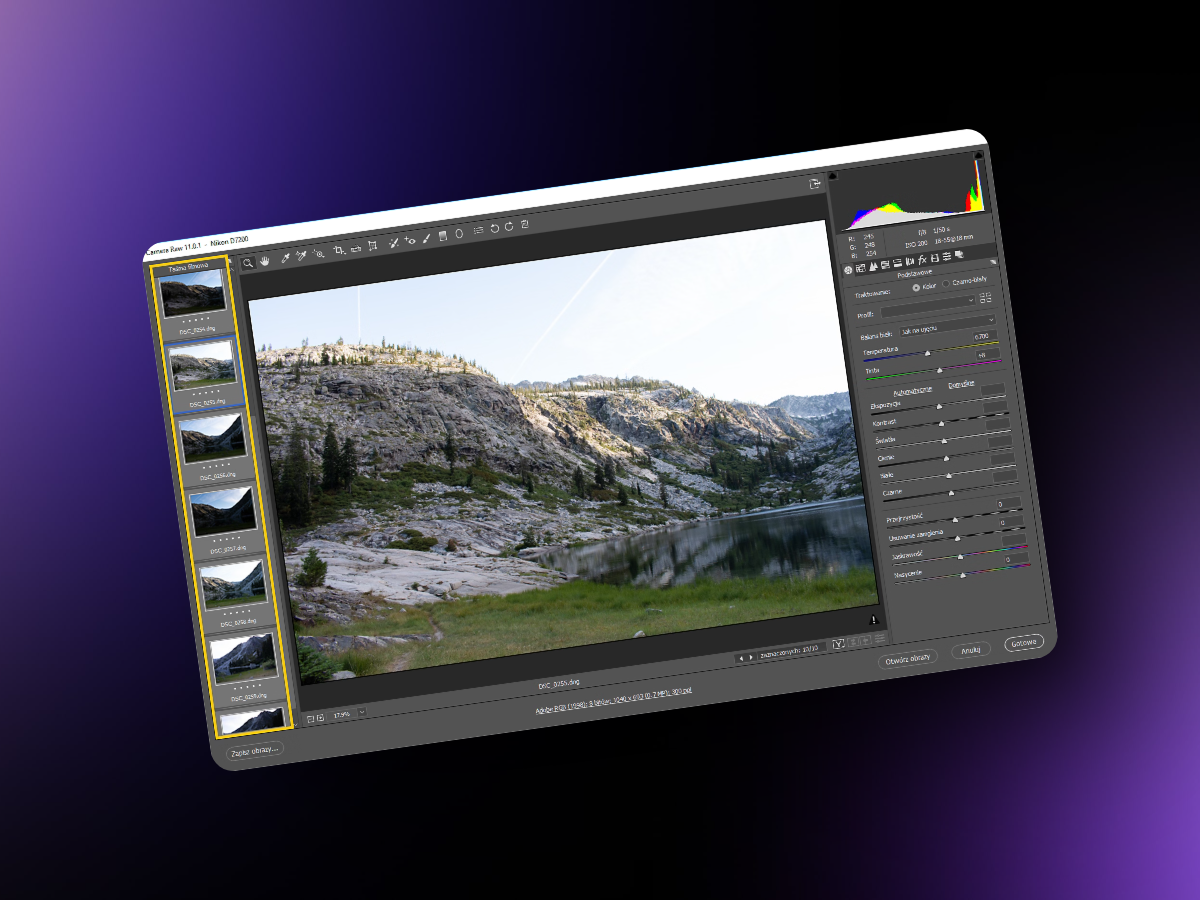Open the profile browser grid icon
1200x900 pixels.
985,298
